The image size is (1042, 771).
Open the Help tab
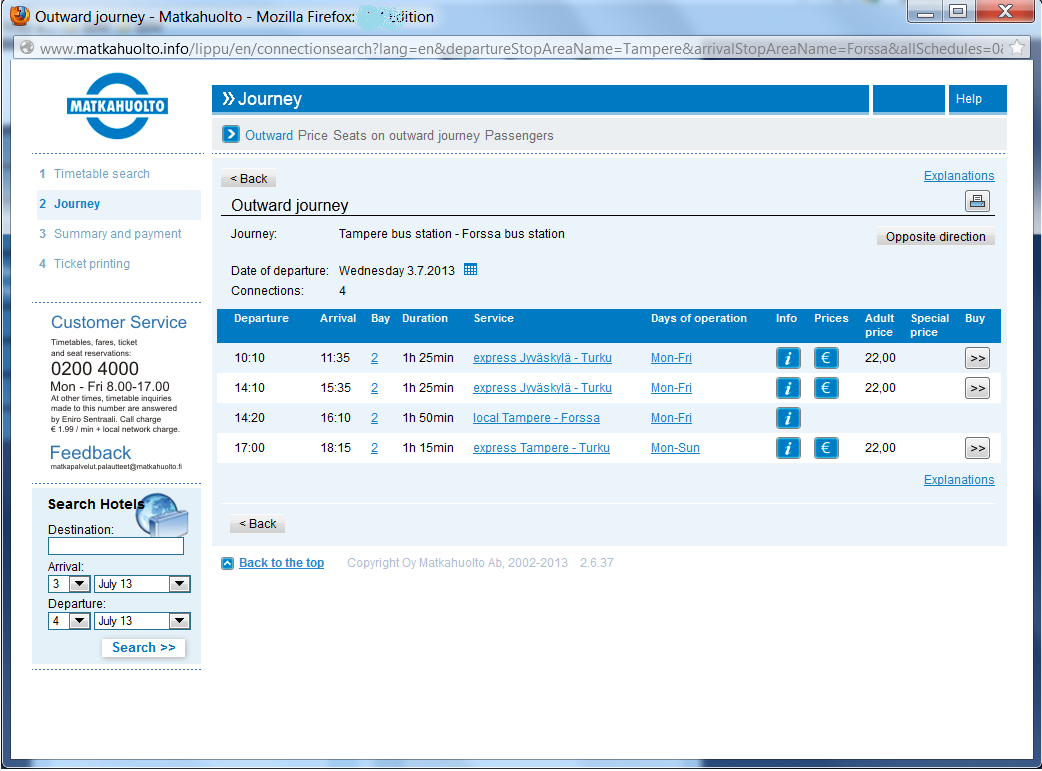[x=969, y=99]
